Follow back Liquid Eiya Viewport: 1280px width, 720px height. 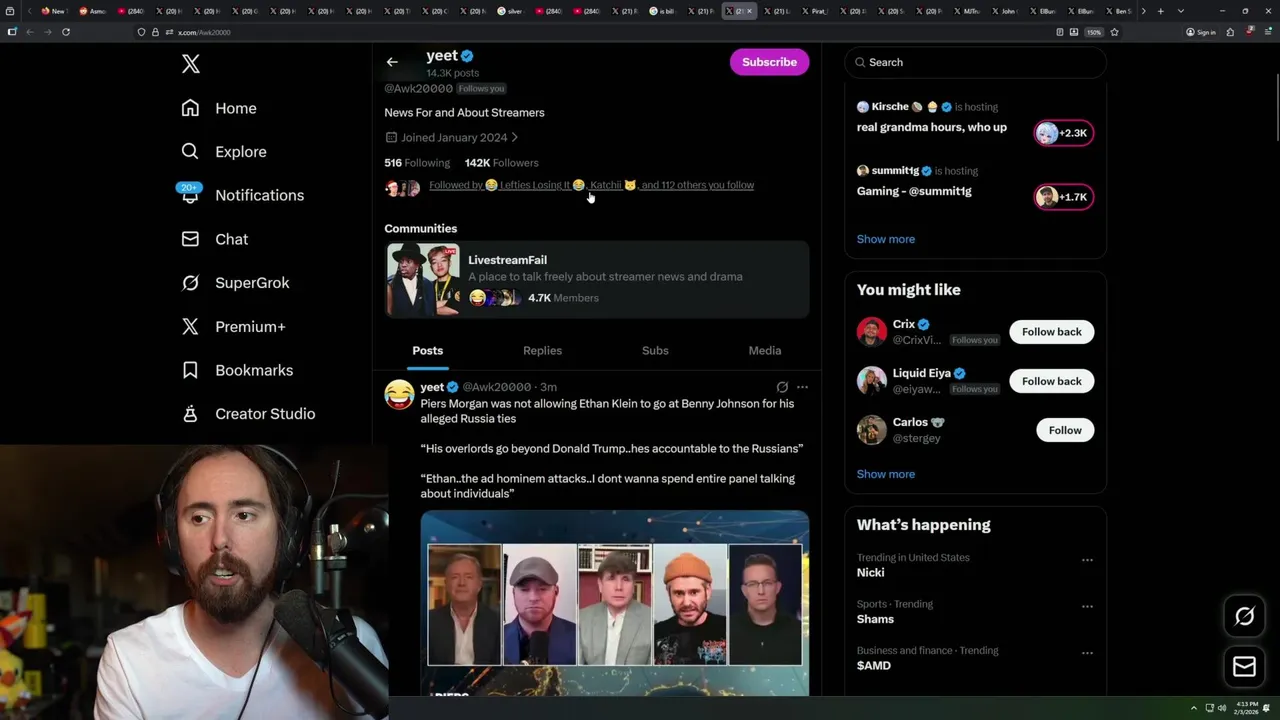1052,381
